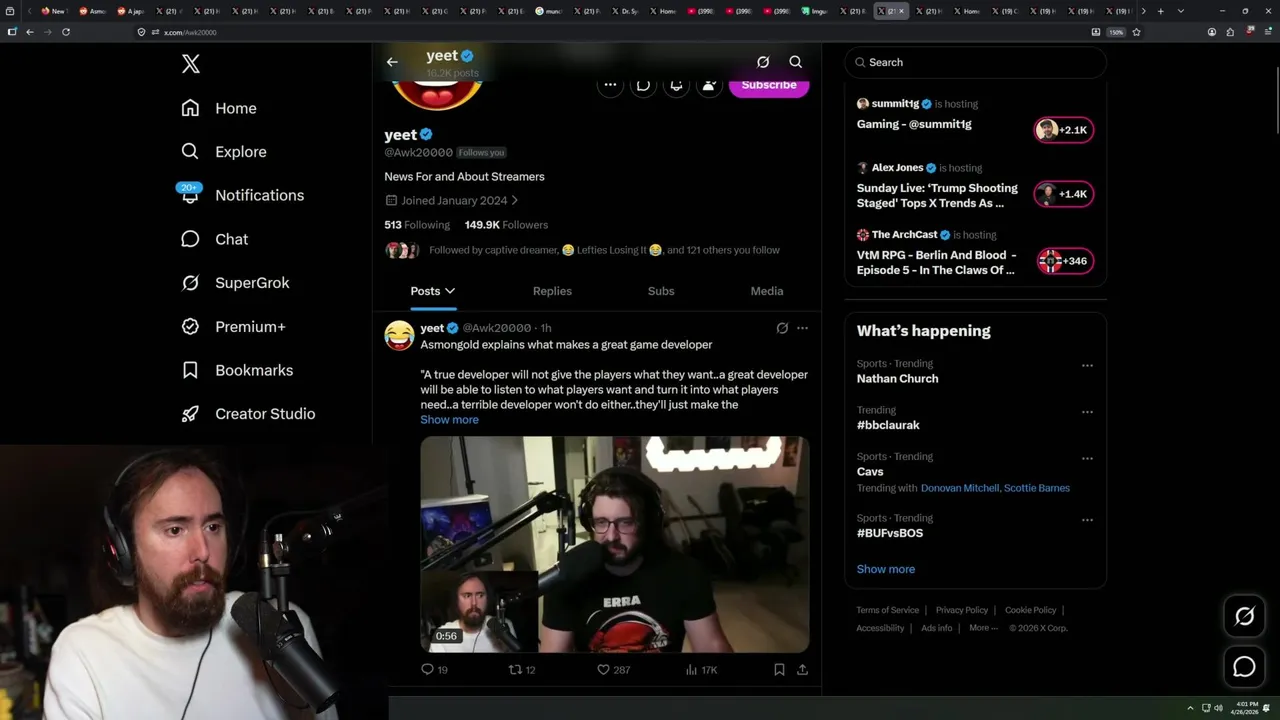Click the +2.1K listeners badge
Screen dimensions: 1280x720
[x=1064, y=130]
